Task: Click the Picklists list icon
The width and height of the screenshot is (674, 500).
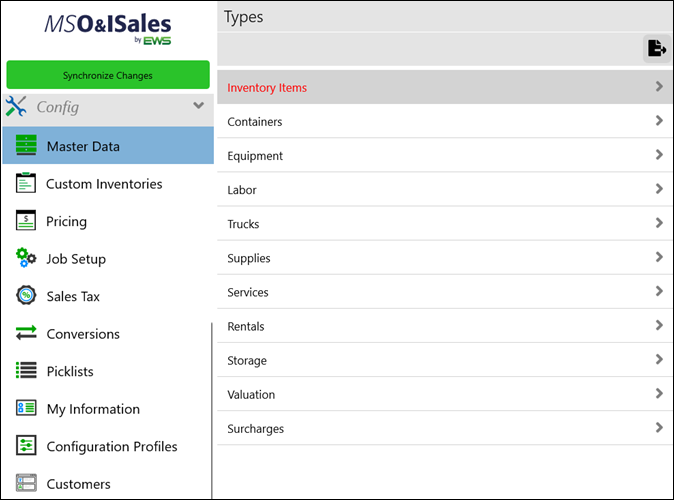Action: click(27, 371)
